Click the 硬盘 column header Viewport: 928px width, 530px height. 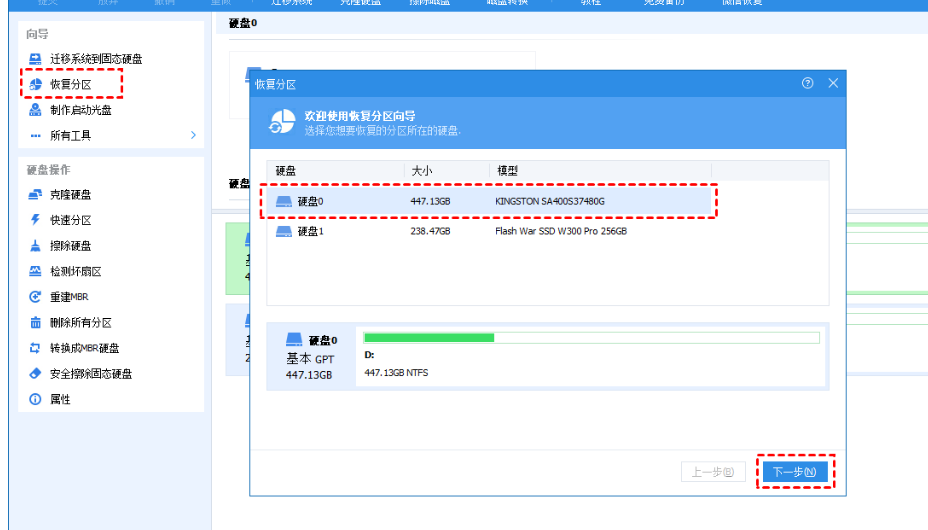point(285,171)
